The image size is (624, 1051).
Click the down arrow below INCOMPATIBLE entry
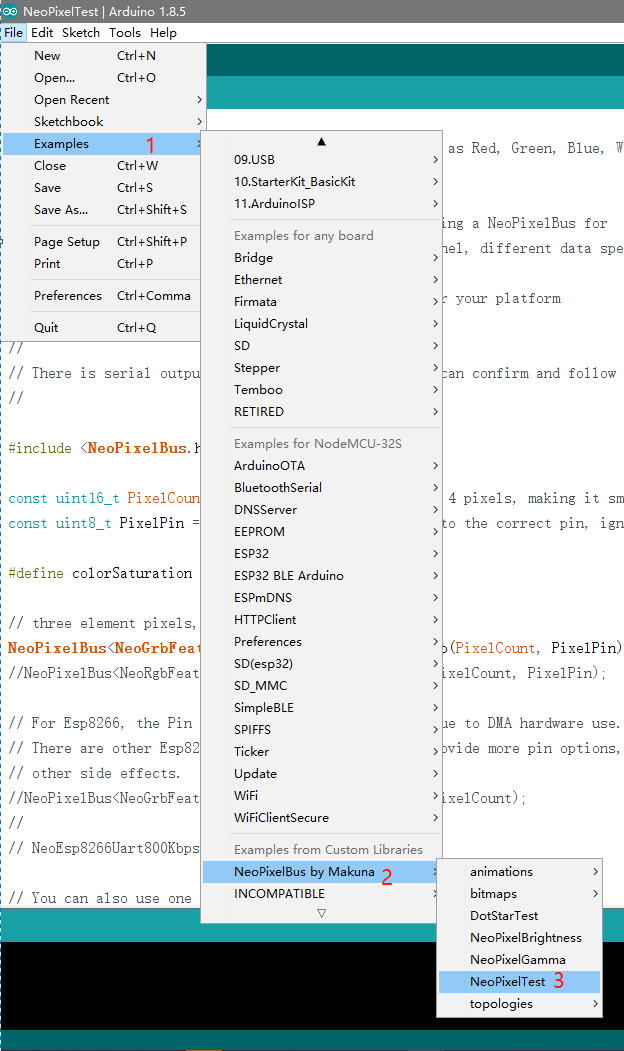321,913
